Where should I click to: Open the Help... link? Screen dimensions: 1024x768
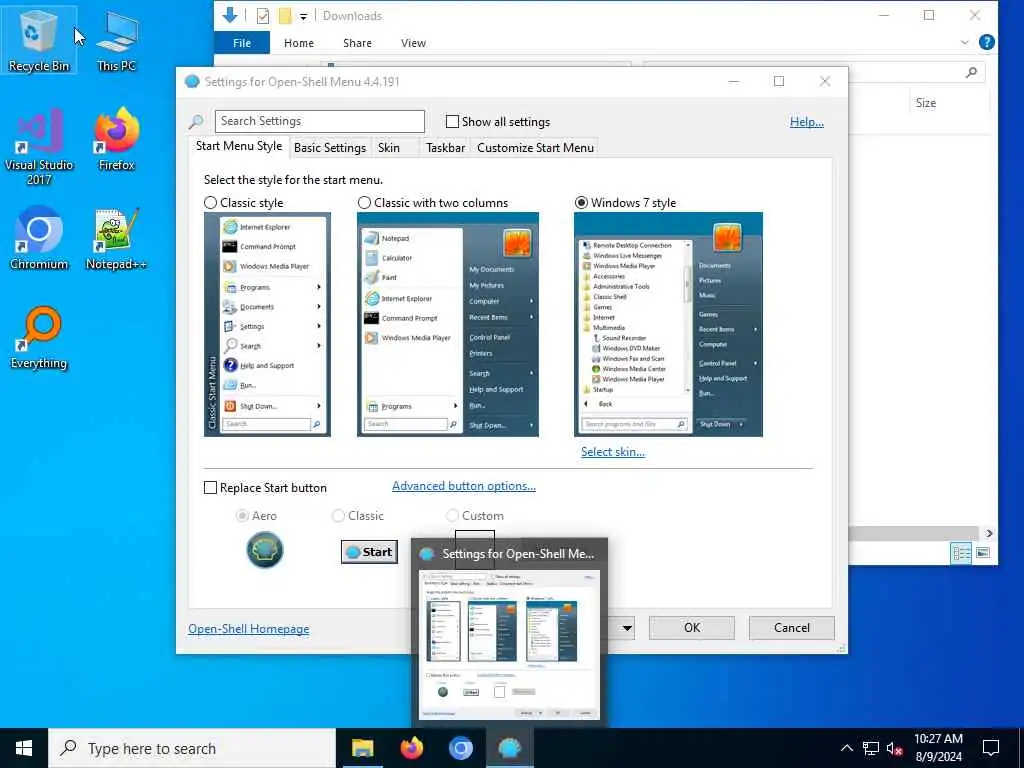pos(807,122)
